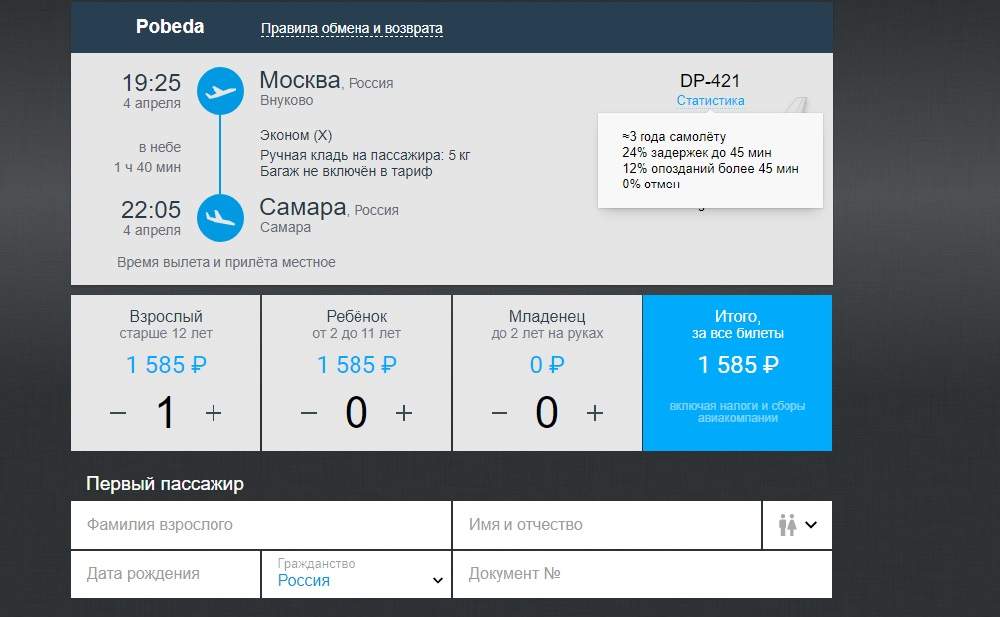Click the arrival plane icon for Самара
1000x617 pixels.
pos(220,217)
